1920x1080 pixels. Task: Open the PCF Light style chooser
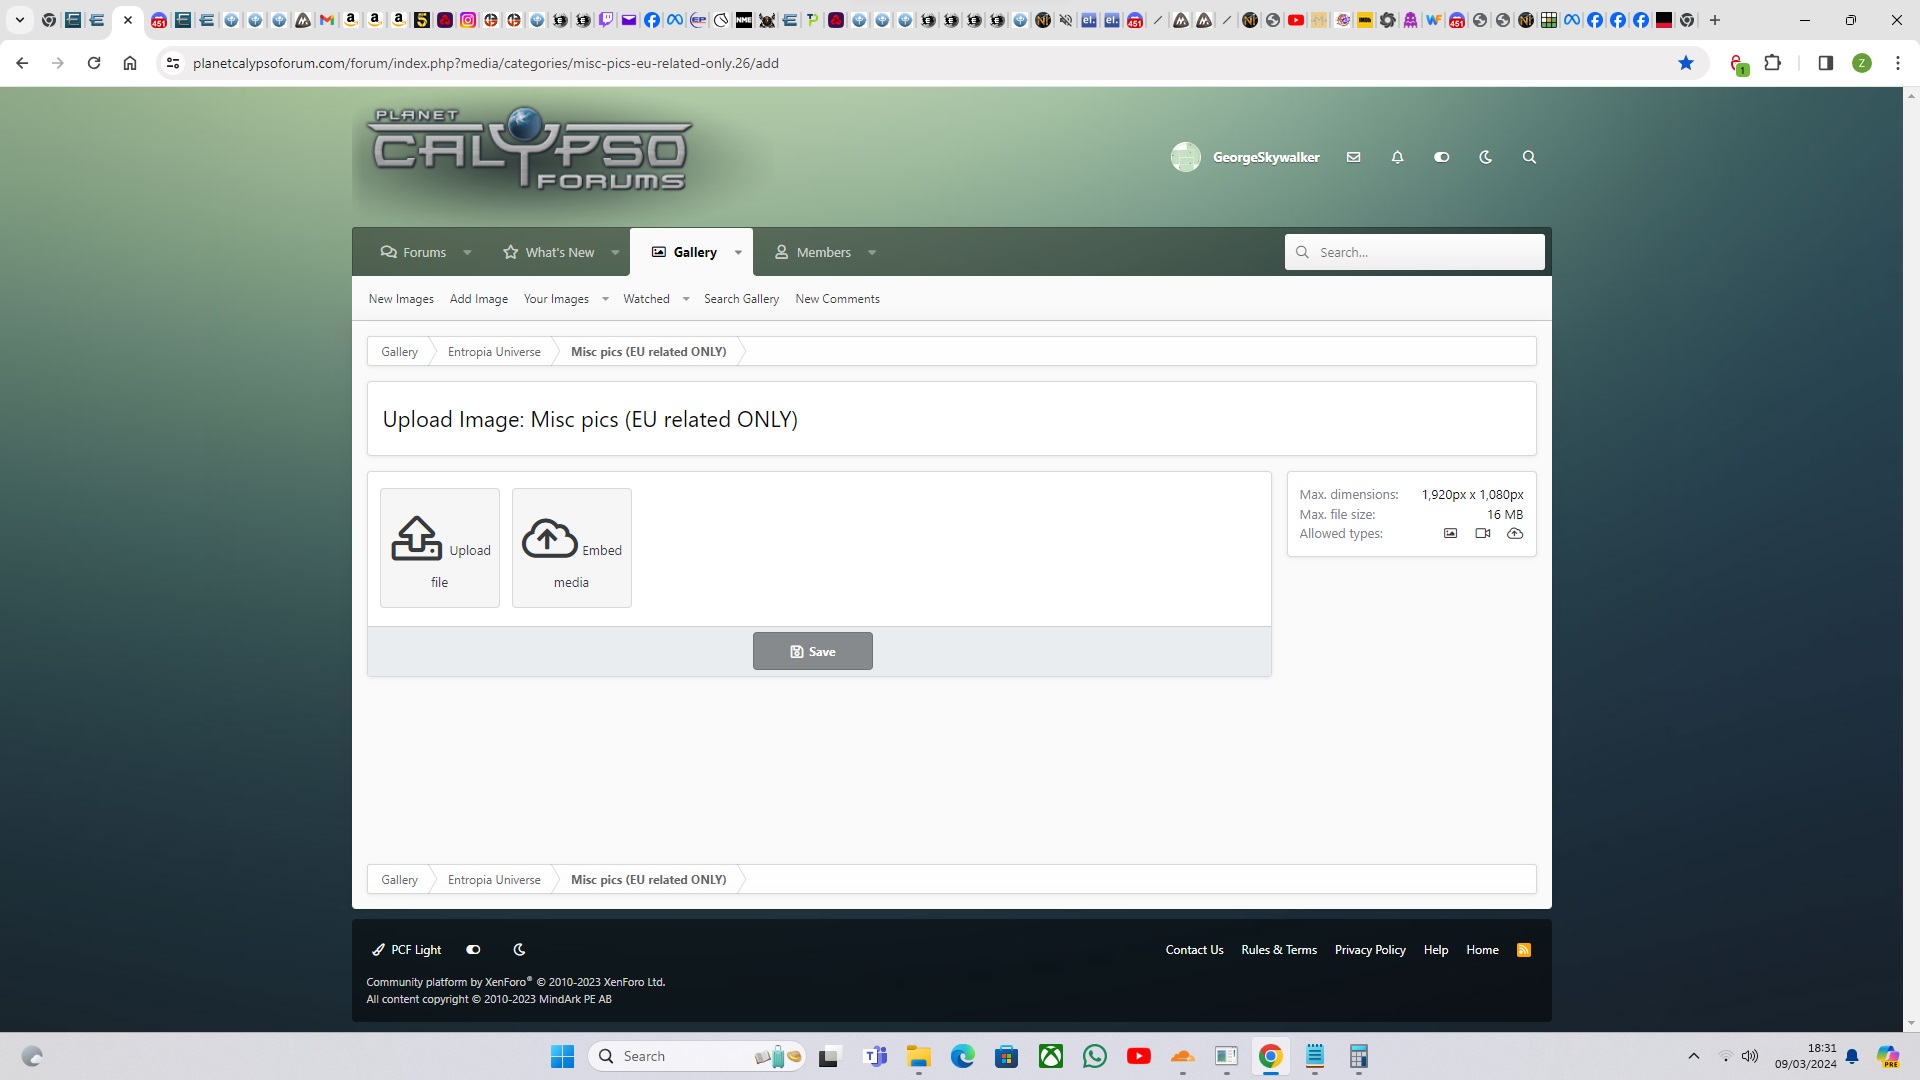pos(407,950)
